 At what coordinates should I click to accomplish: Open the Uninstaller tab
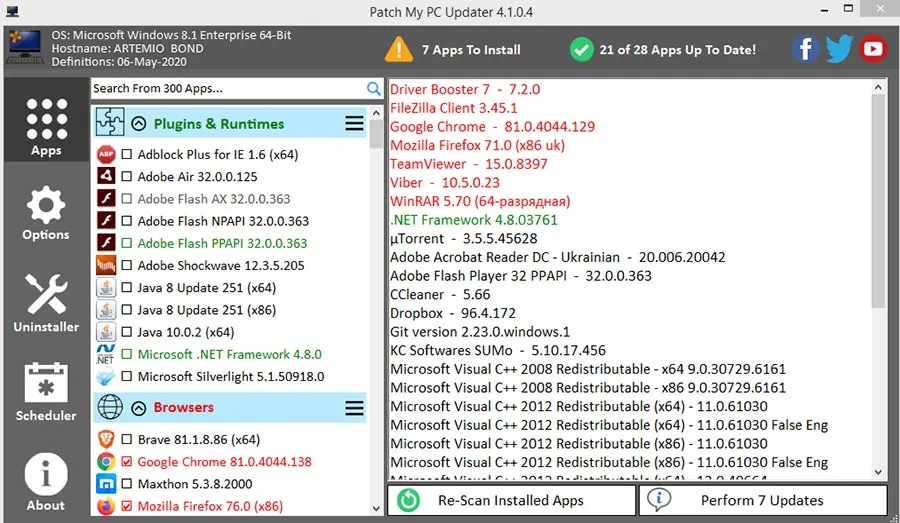(x=46, y=303)
